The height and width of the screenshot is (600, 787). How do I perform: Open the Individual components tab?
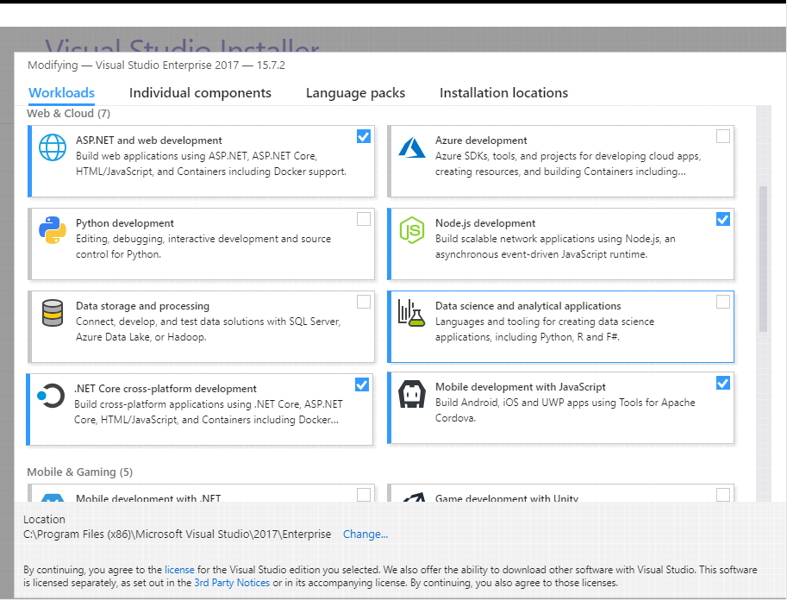(x=200, y=93)
